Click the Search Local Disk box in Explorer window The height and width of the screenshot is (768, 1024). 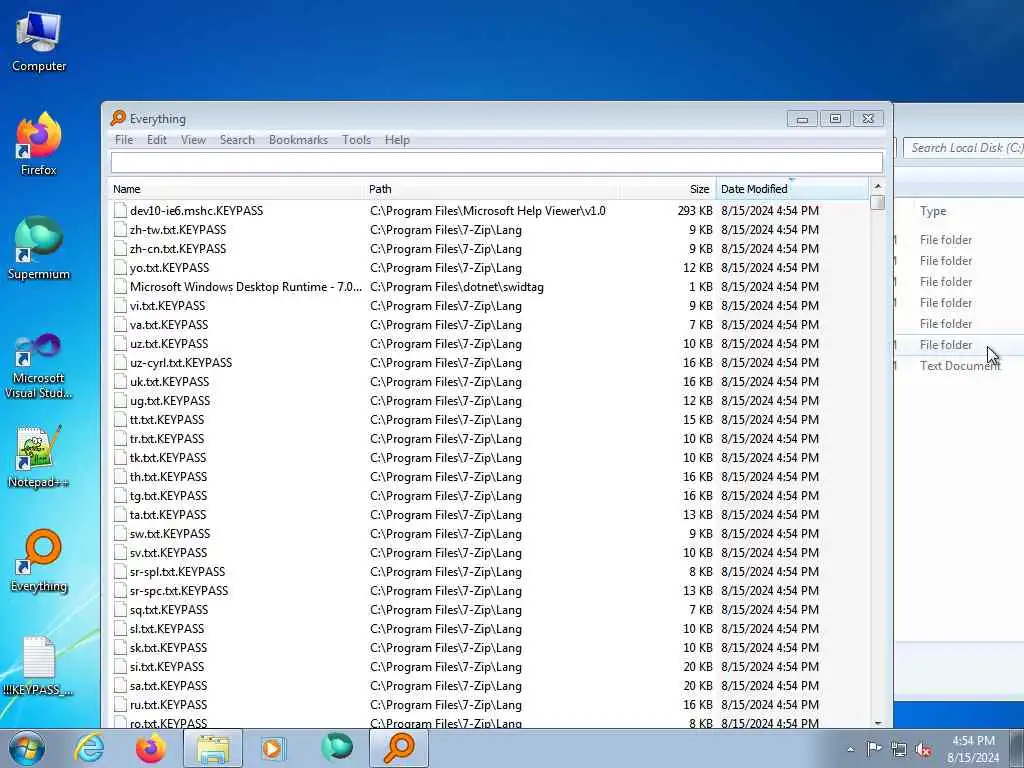964,148
